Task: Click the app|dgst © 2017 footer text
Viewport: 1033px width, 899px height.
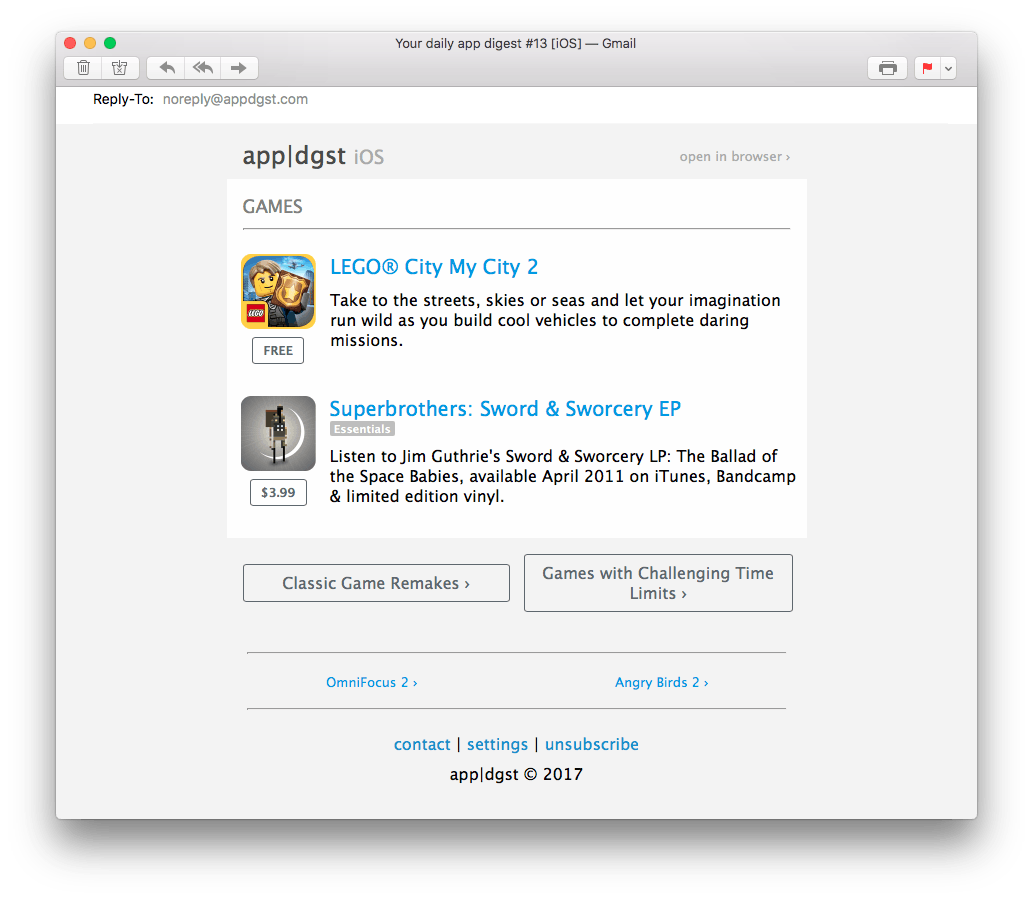Action: (x=516, y=774)
